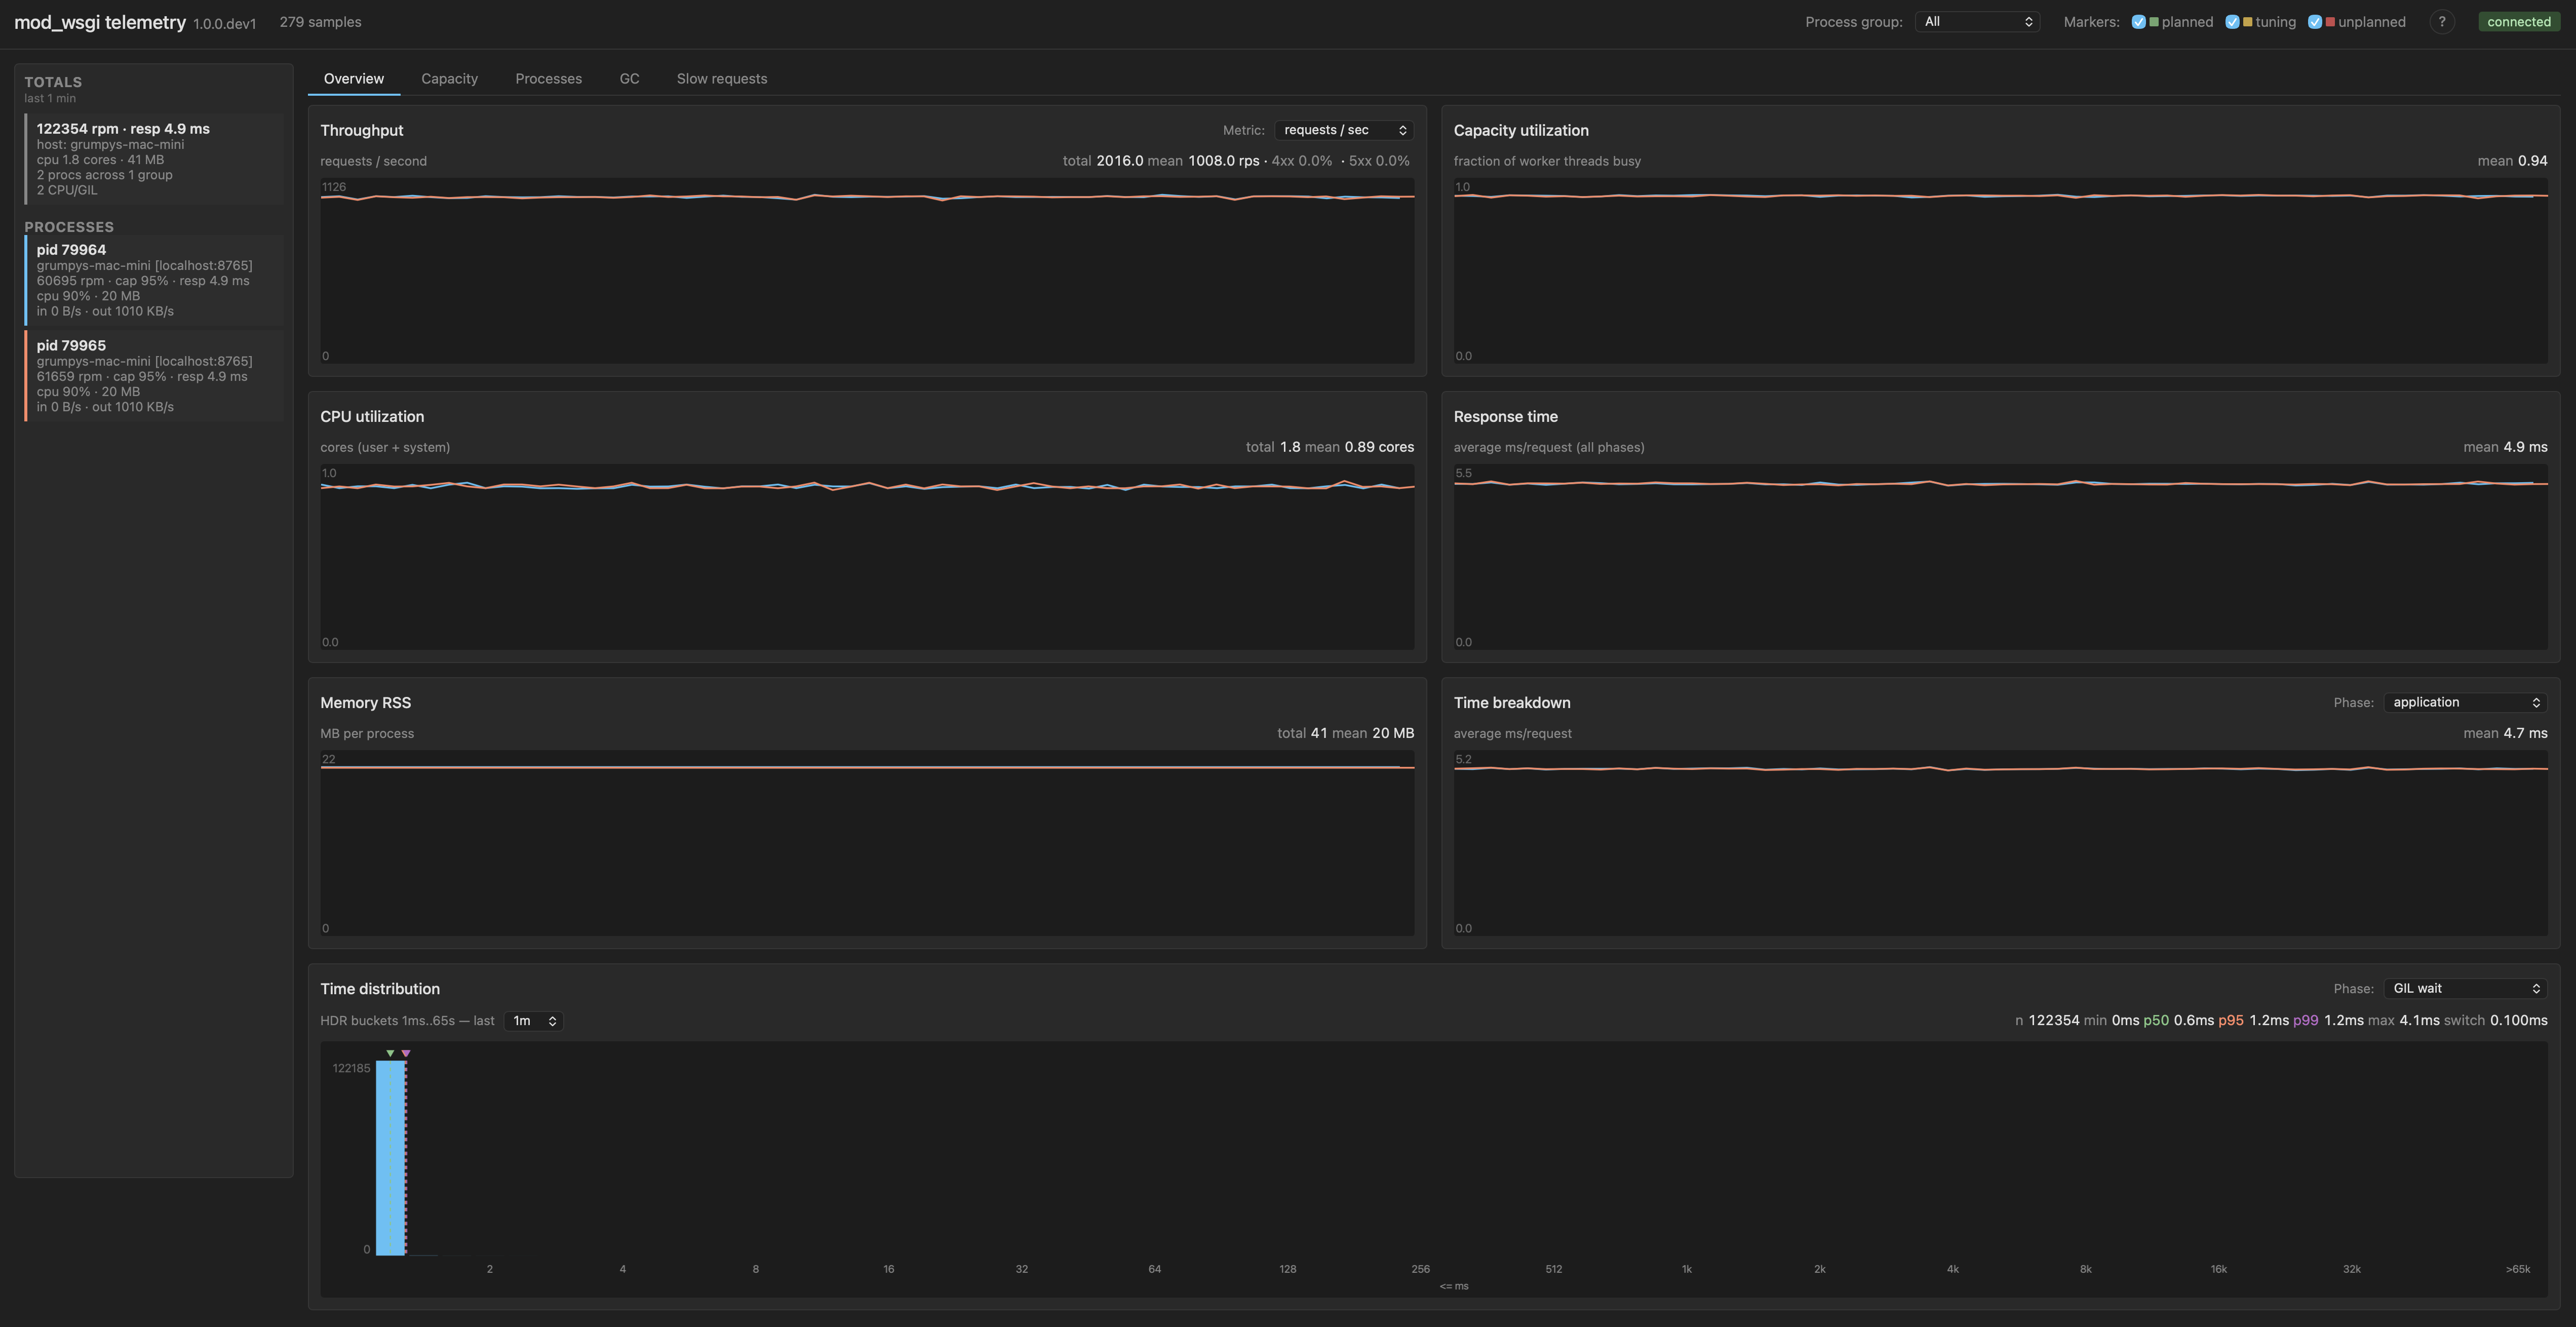This screenshot has height=1327, width=2576.
Task: Click the >65k axis label
Action: click(x=2517, y=1269)
